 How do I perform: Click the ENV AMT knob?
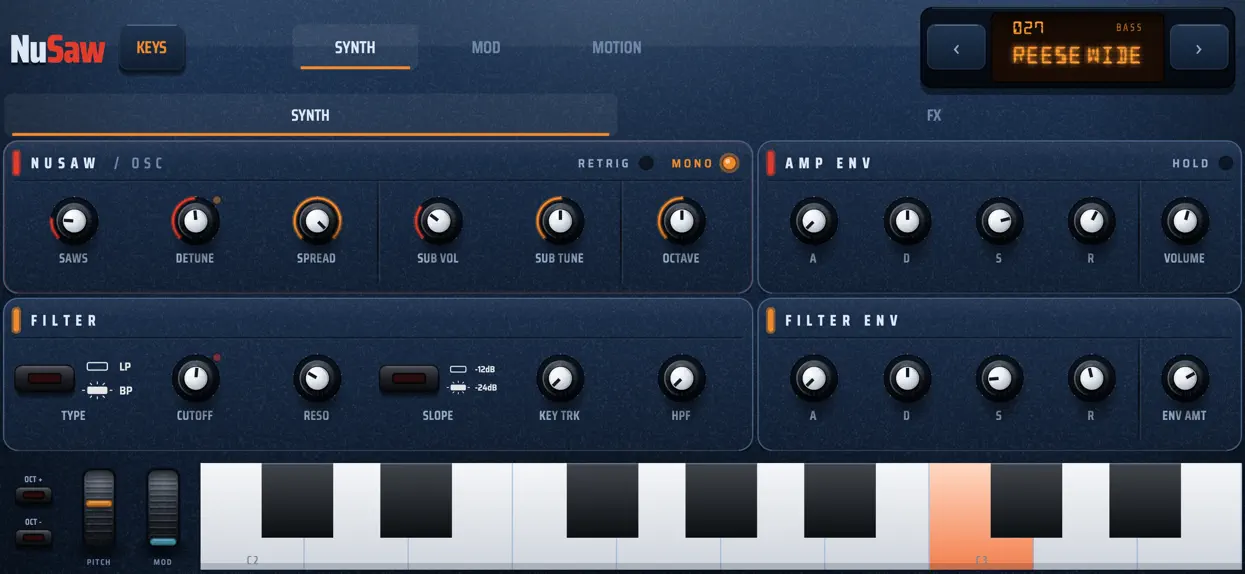[1184, 378]
